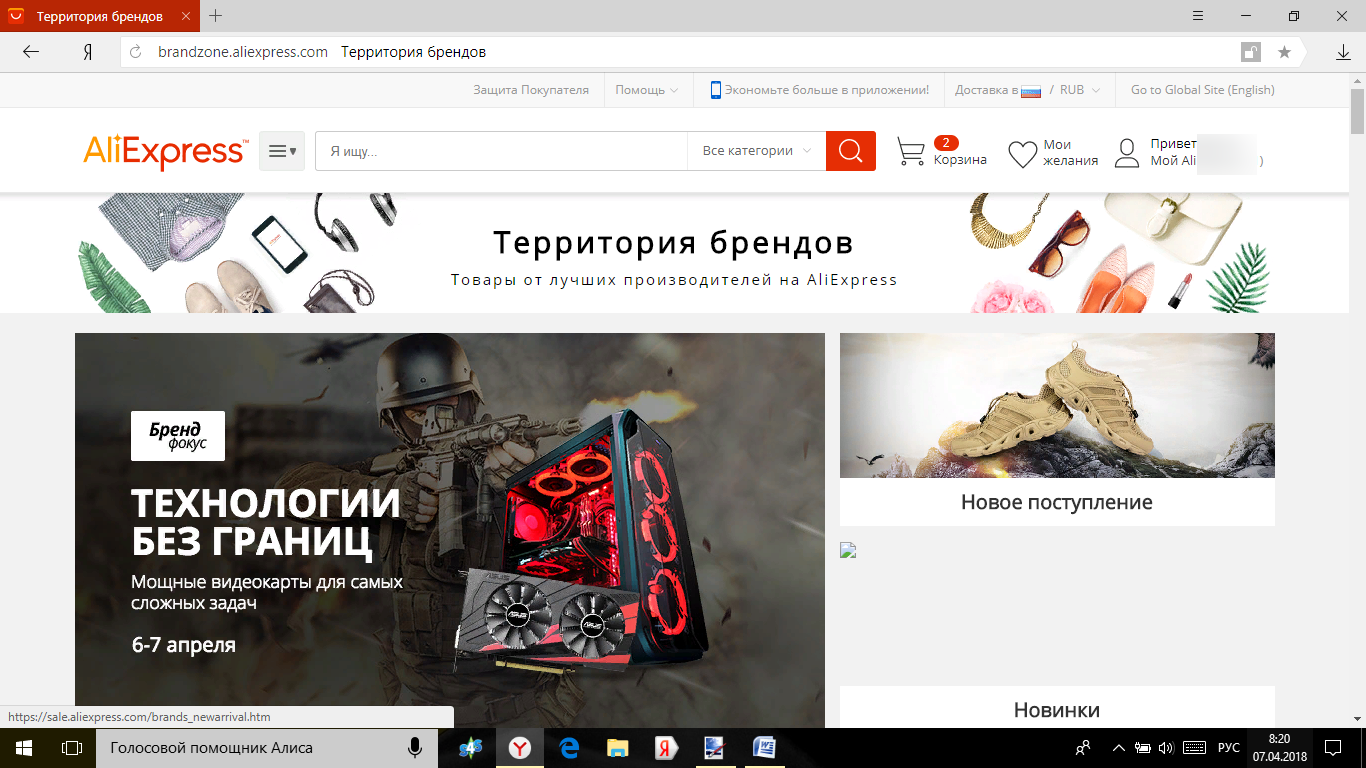Click the orange search magnifier button
Image resolution: width=1366 pixels, height=768 pixels.
(x=850, y=151)
